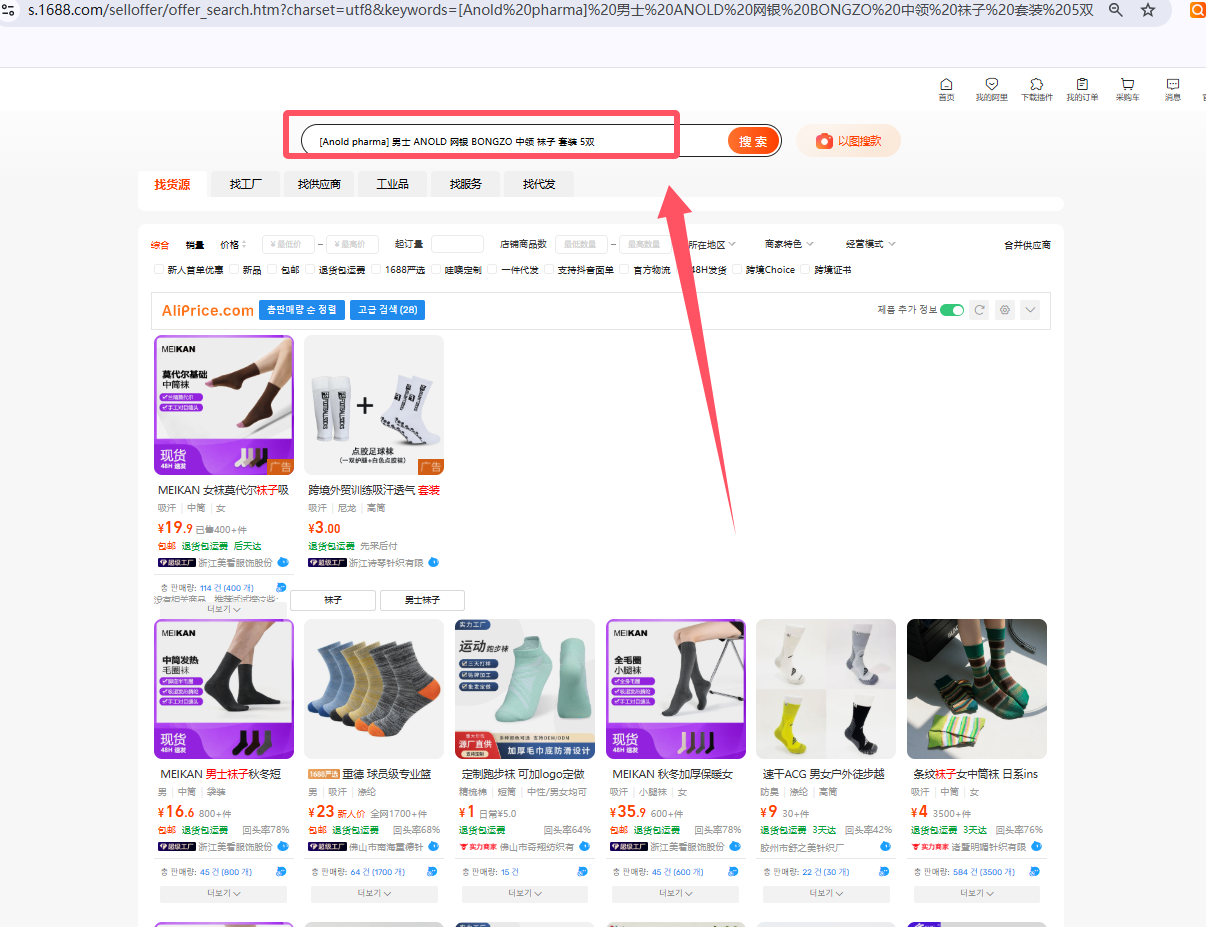Screen dimensions: 1206x927
Task: Open the 工业品 tab
Action: click(393, 184)
